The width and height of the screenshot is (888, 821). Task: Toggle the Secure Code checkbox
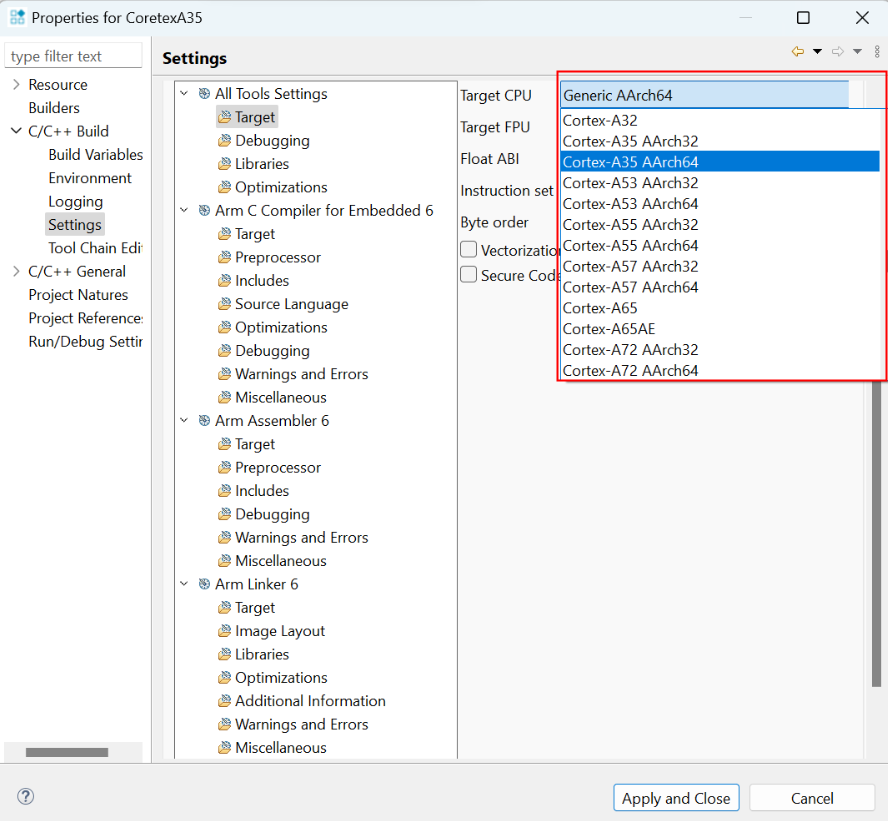[468, 274]
